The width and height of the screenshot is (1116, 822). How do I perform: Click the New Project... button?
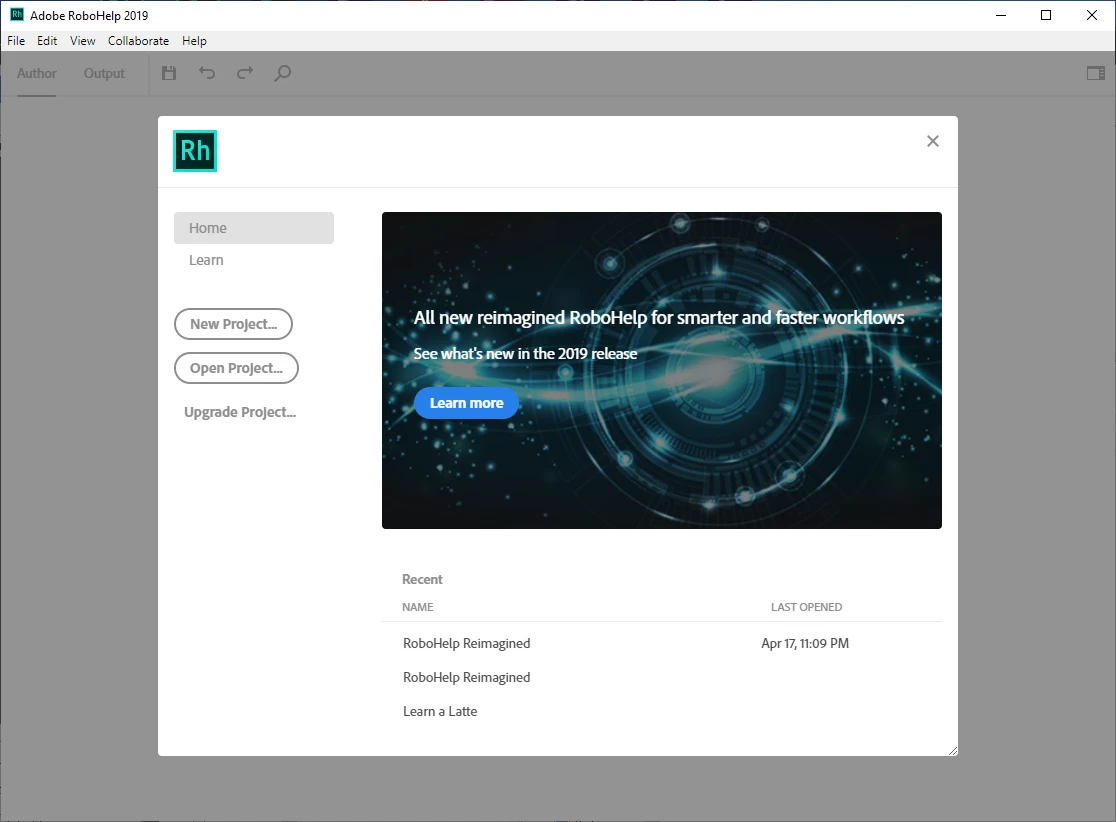click(233, 324)
